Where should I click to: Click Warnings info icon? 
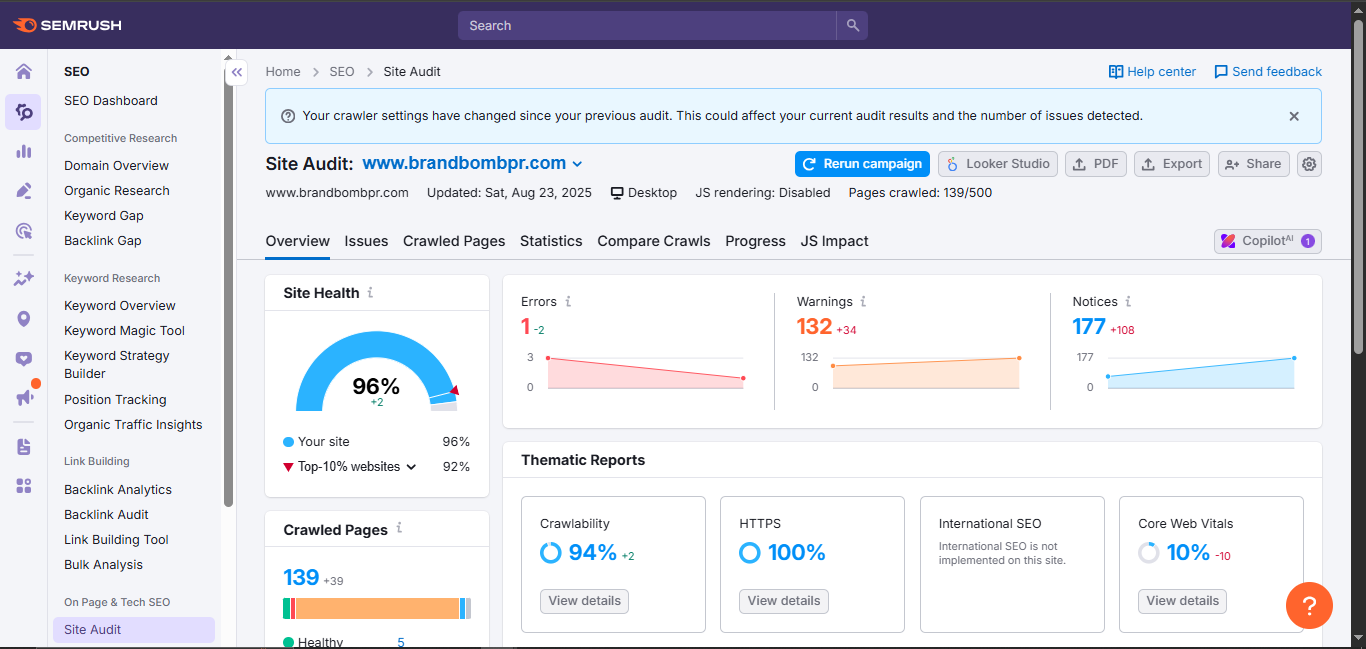863,301
